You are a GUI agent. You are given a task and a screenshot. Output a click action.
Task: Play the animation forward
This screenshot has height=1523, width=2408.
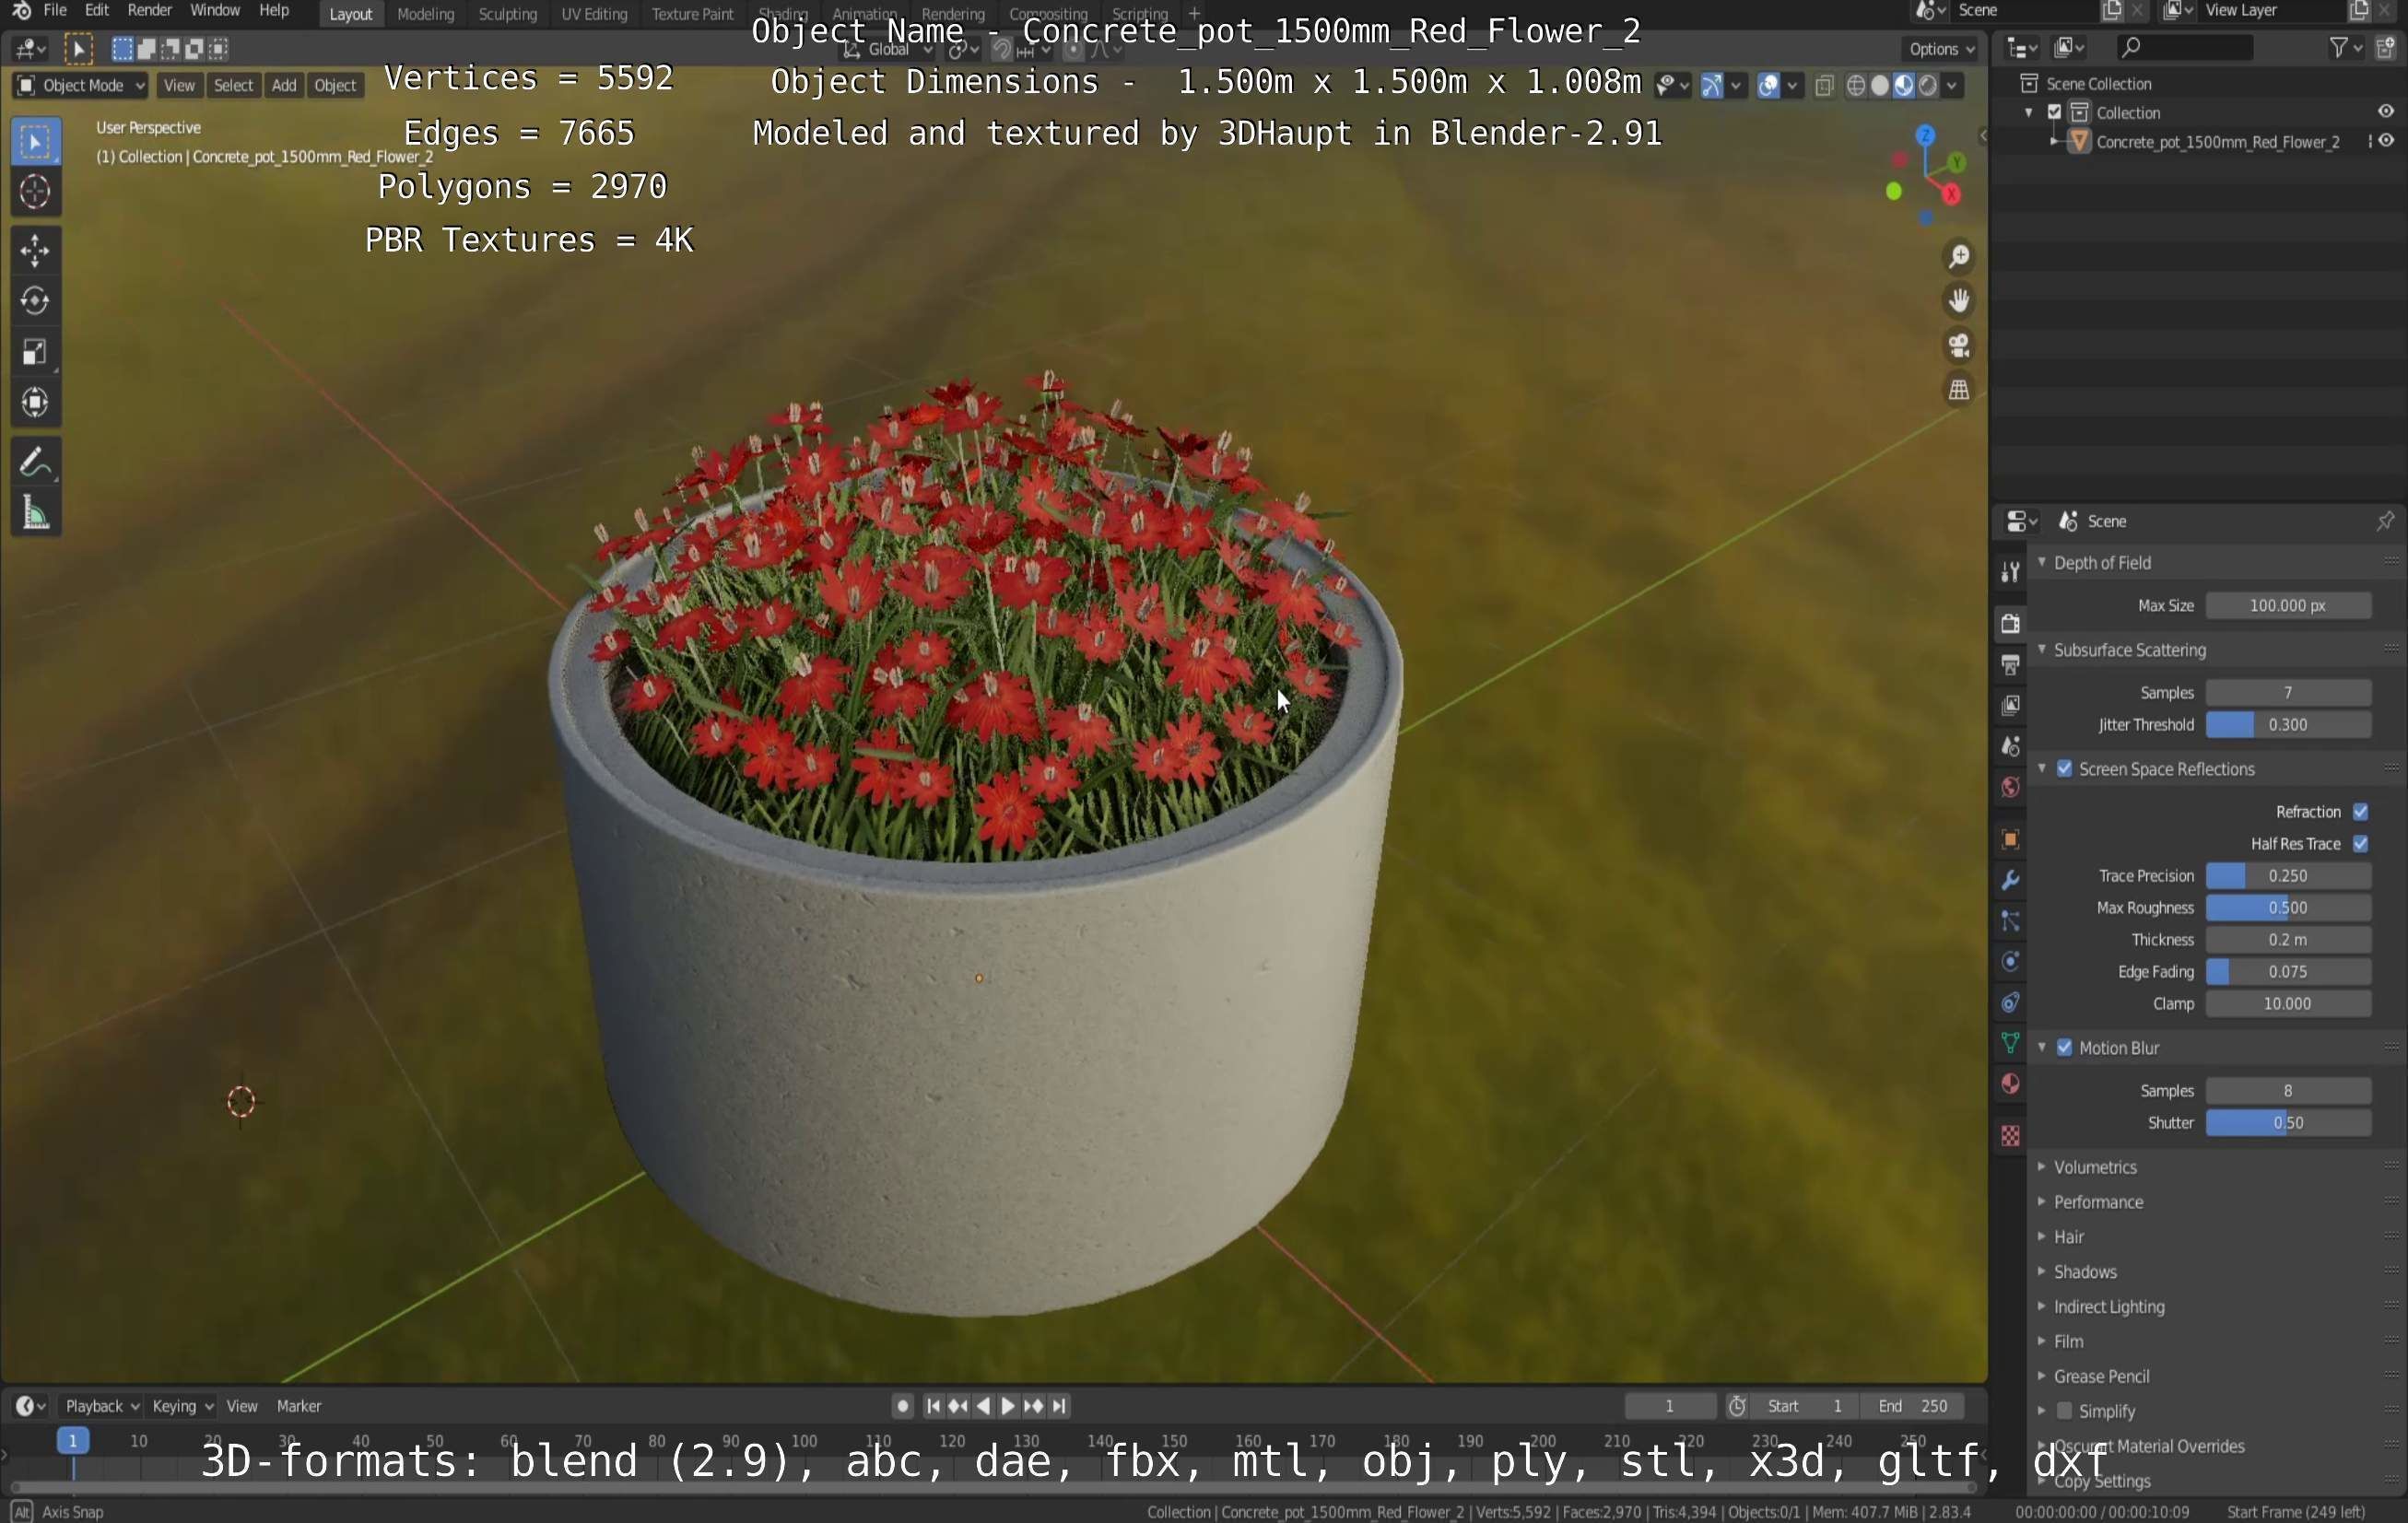click(1008, 1406)
